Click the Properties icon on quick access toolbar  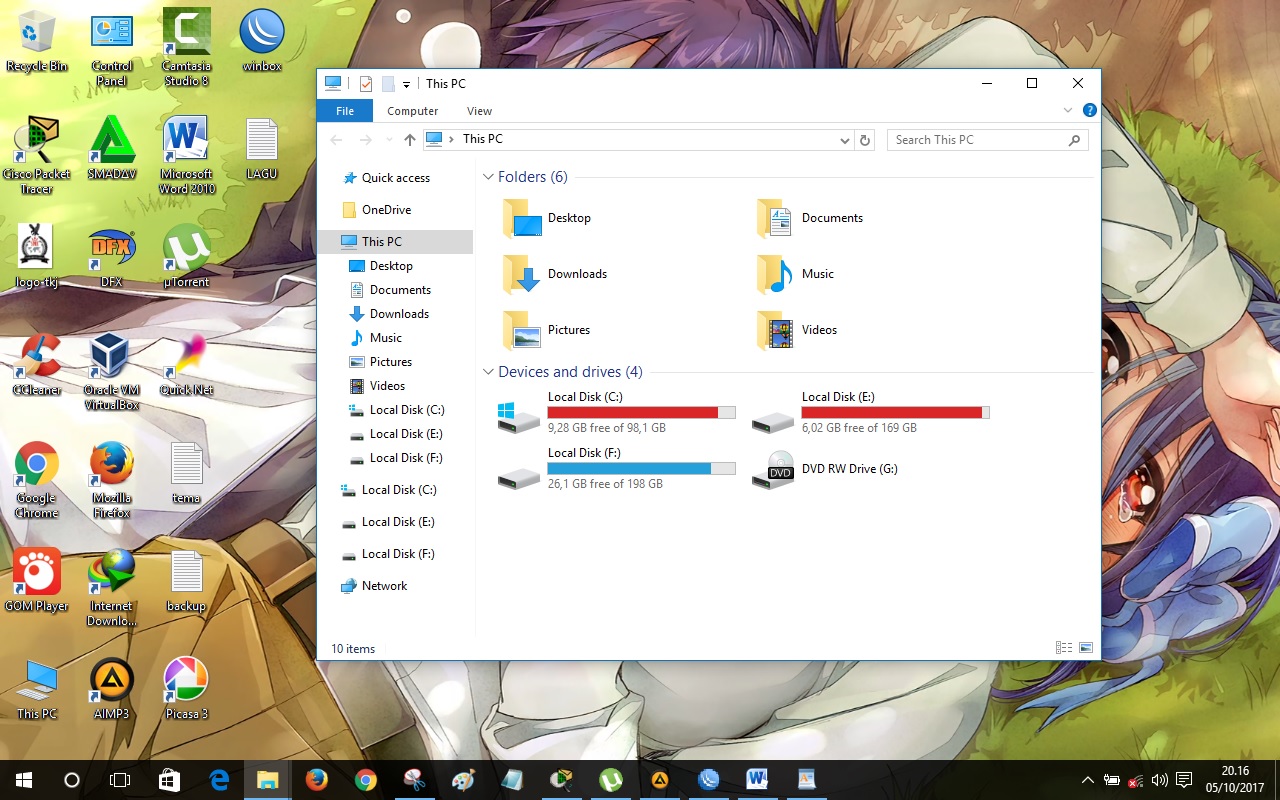coord(366,84)
